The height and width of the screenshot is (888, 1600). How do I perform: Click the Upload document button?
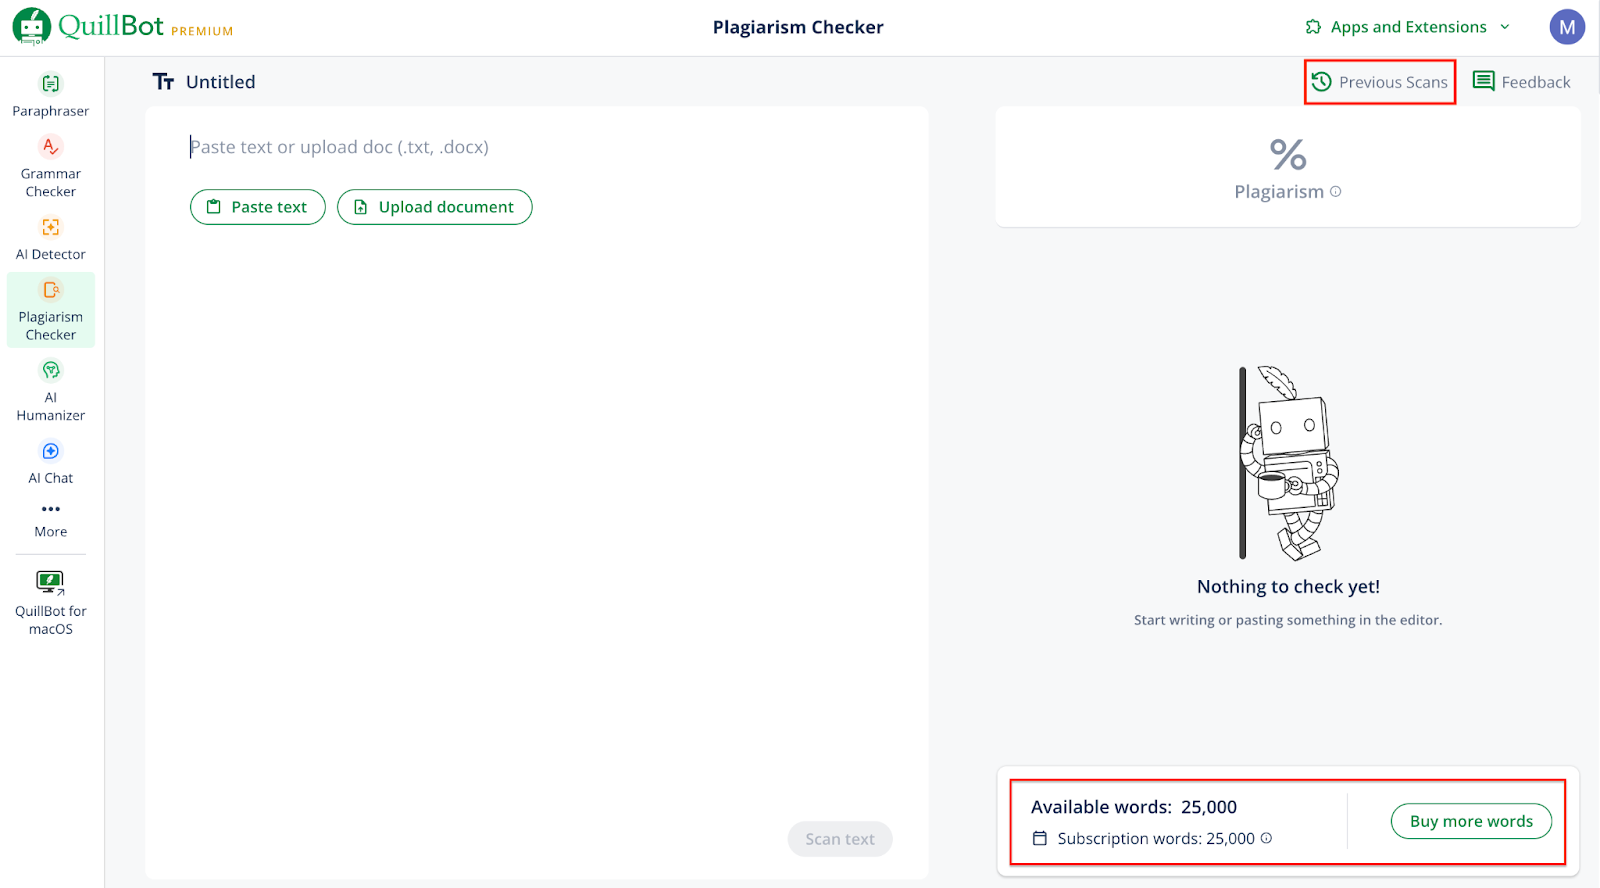click(435, 207)
